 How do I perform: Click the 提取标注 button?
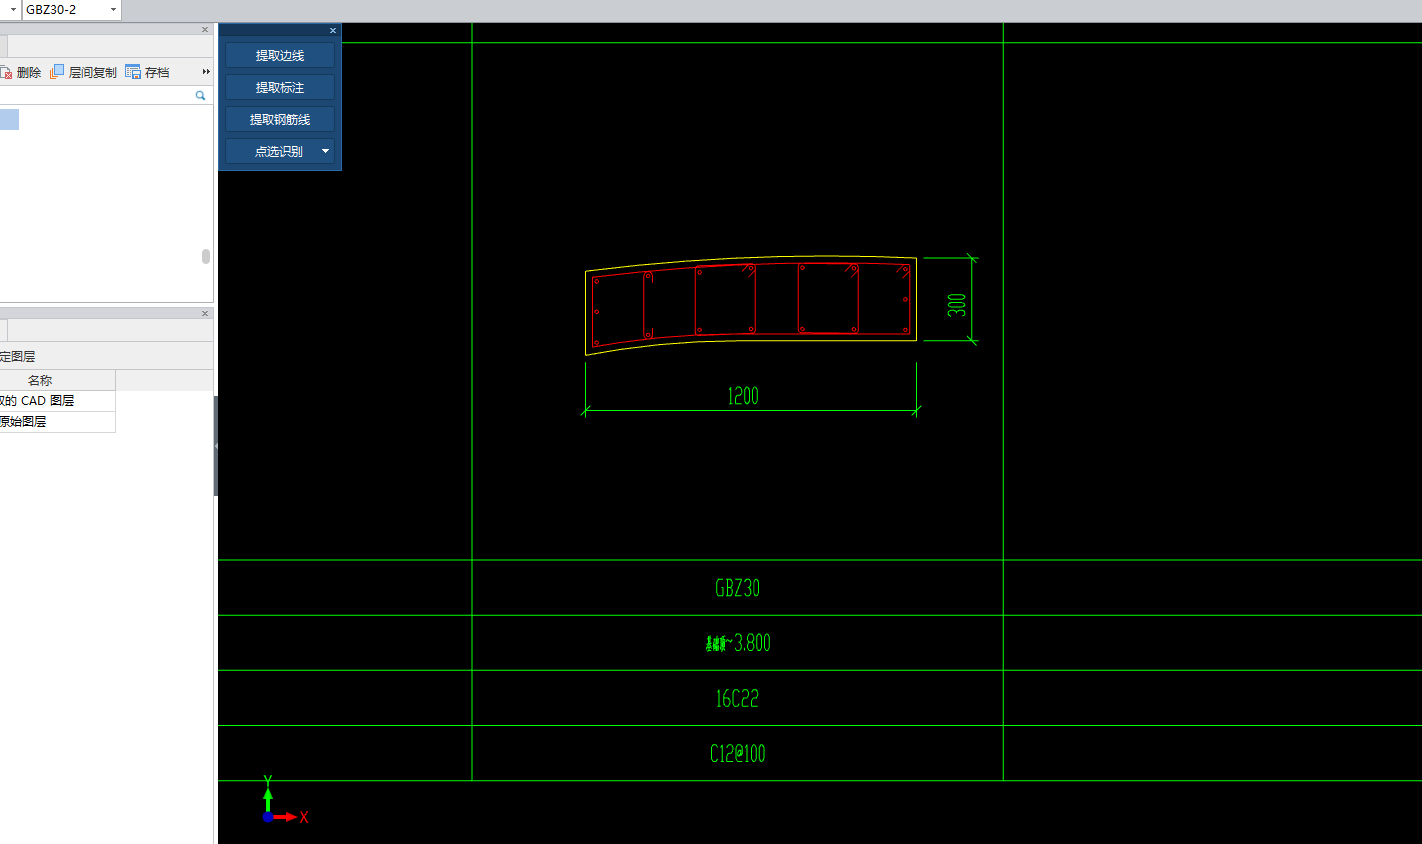(x=280, y=87)
